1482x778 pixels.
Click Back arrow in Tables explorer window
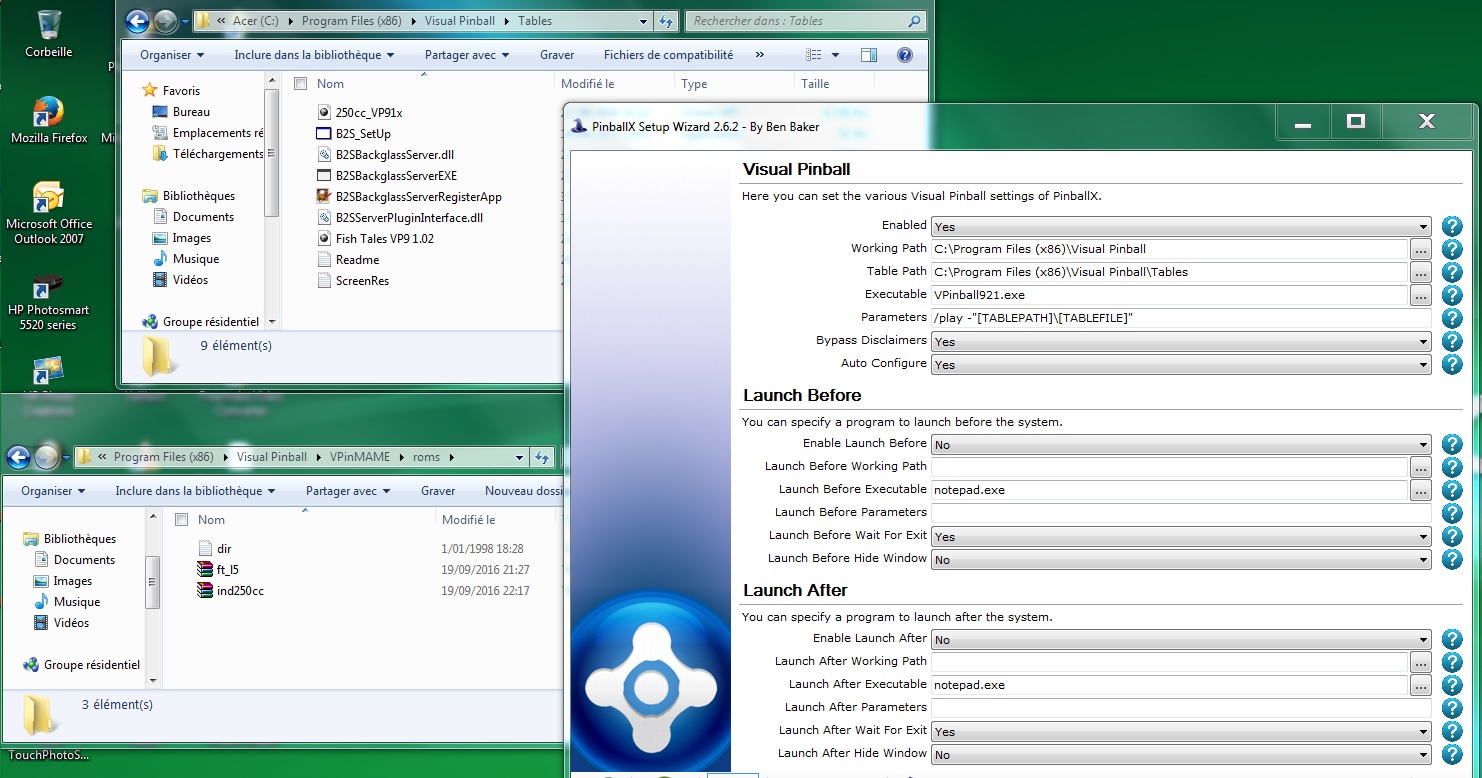[138, 20]
